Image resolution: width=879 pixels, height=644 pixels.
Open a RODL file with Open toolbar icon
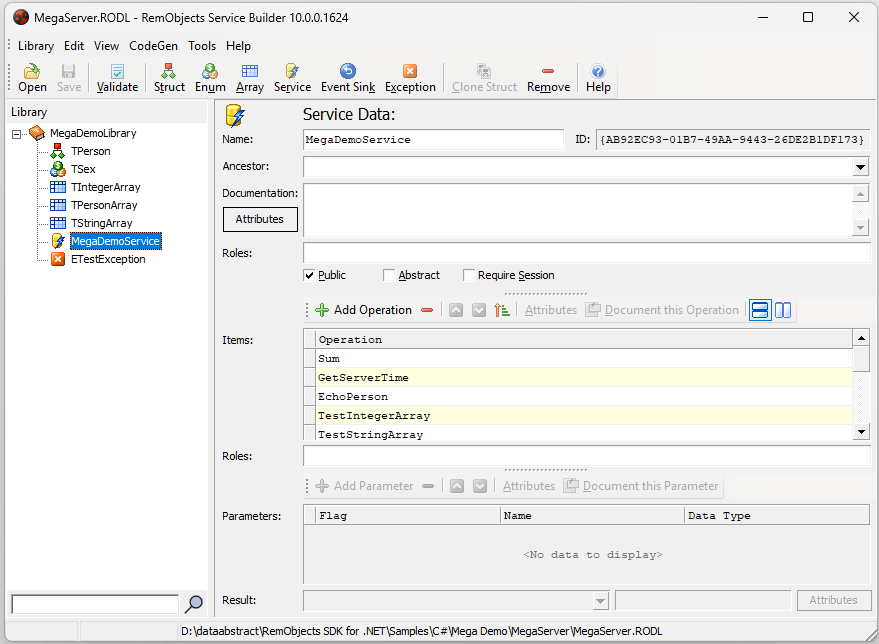32,78
